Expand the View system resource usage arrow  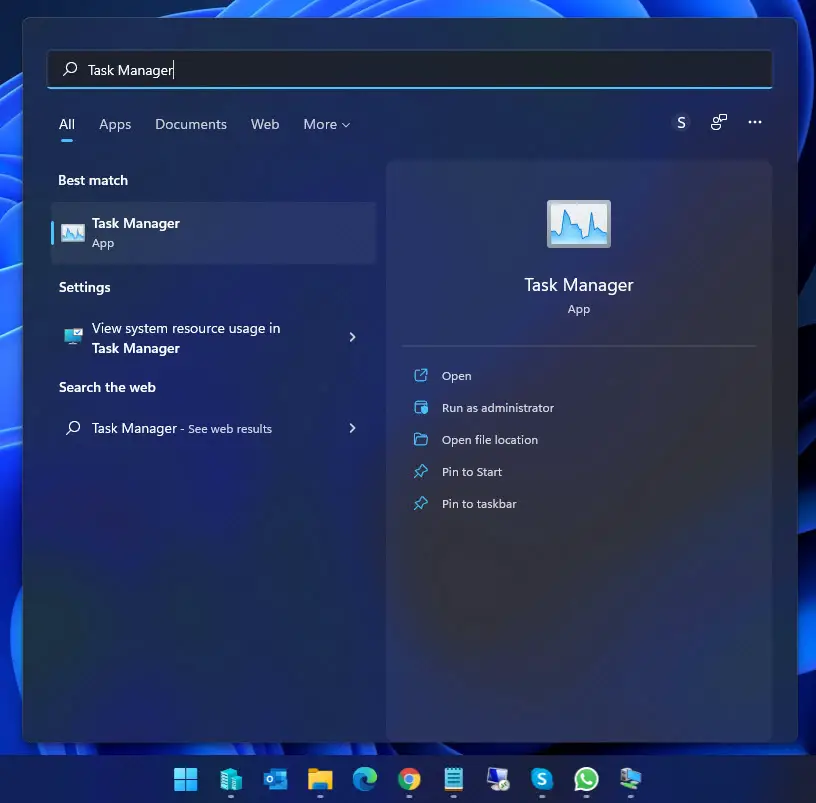click(352, 338)
